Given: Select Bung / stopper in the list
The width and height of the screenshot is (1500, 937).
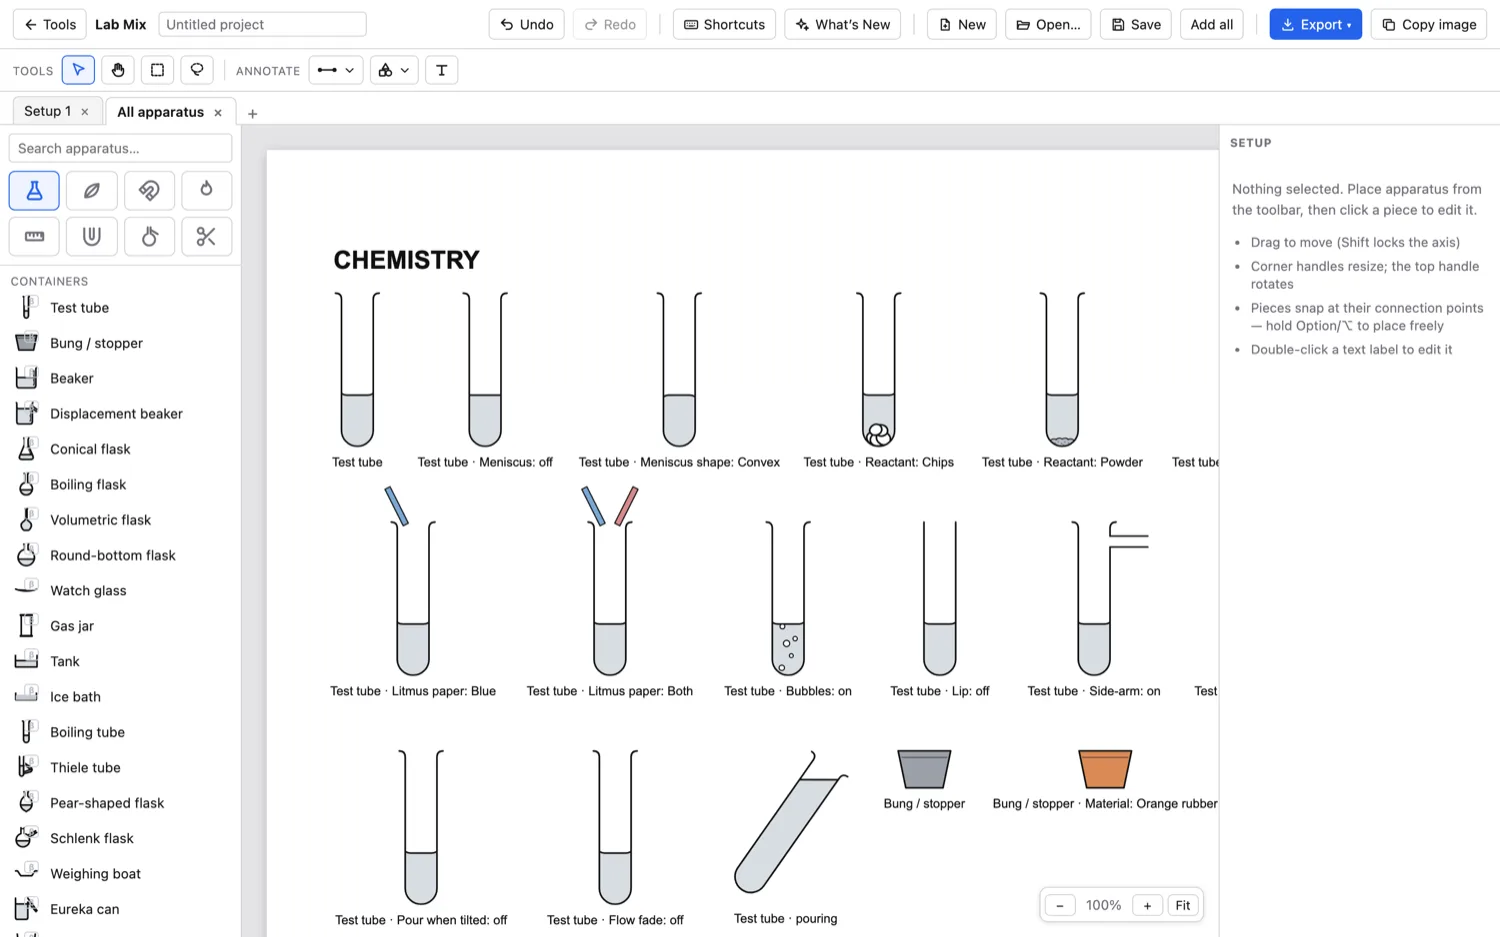Looking at the screenshot, I should click(x=120, y=343).
